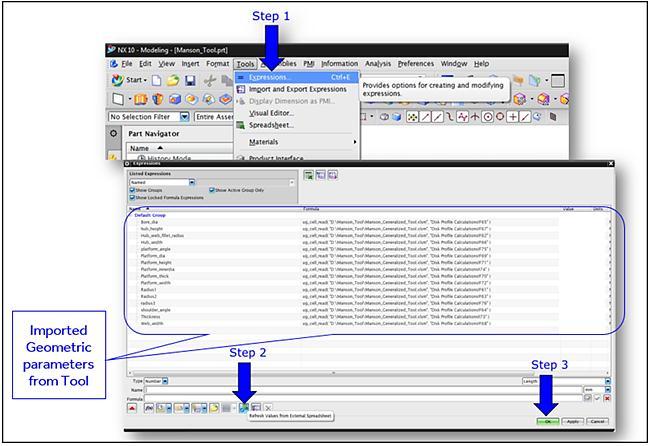The width and height of the screenshot is (651, 446).
Task: Click the yellow note icon in bottom toolbar
Action: (214, 408)
